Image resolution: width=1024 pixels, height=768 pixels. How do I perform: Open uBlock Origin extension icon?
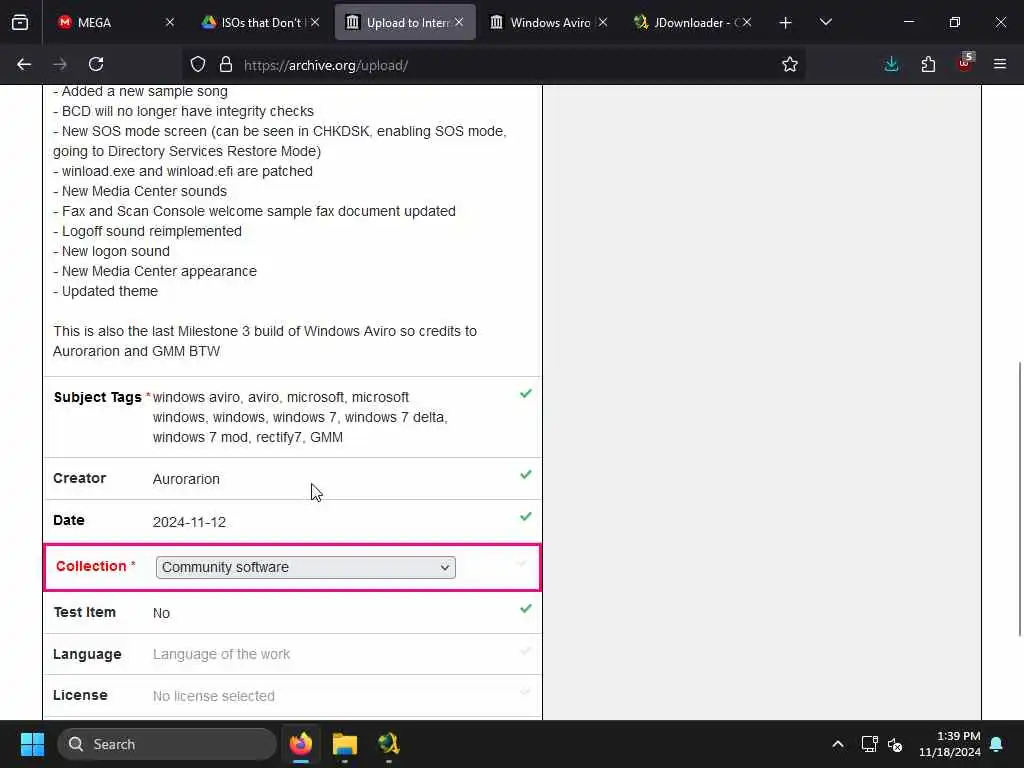965,63
